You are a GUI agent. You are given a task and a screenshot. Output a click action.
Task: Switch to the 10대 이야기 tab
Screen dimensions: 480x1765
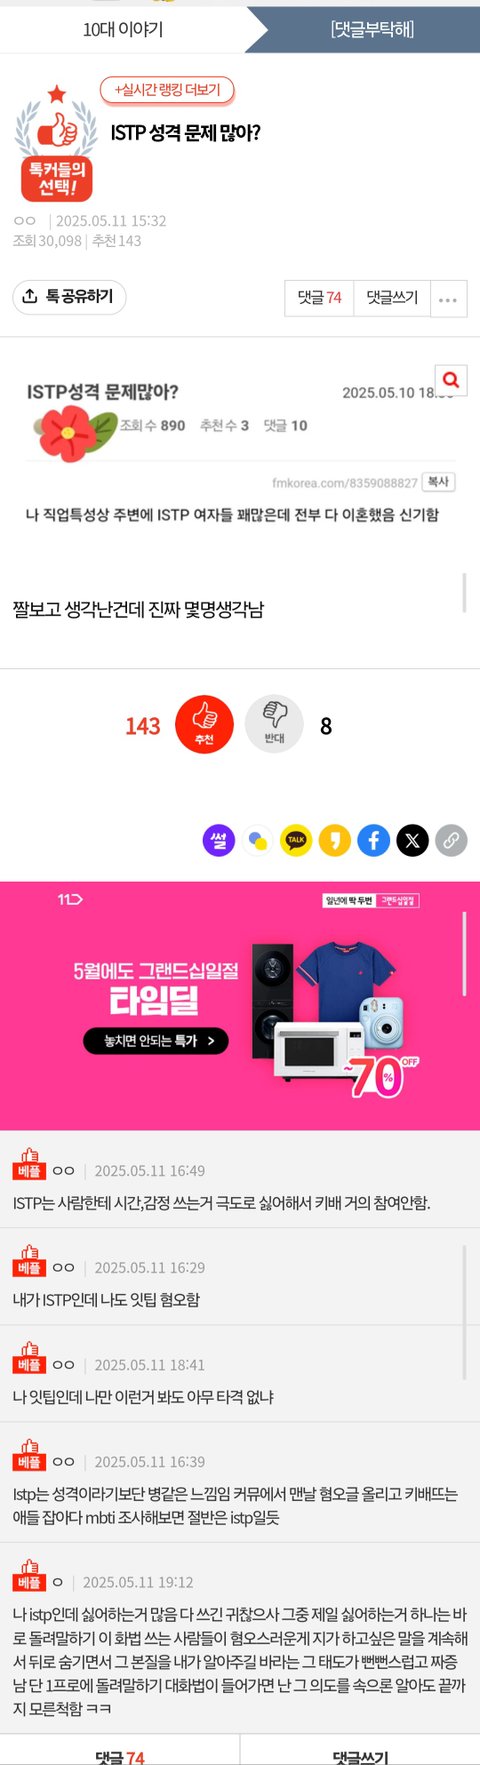tap(123, 29)
